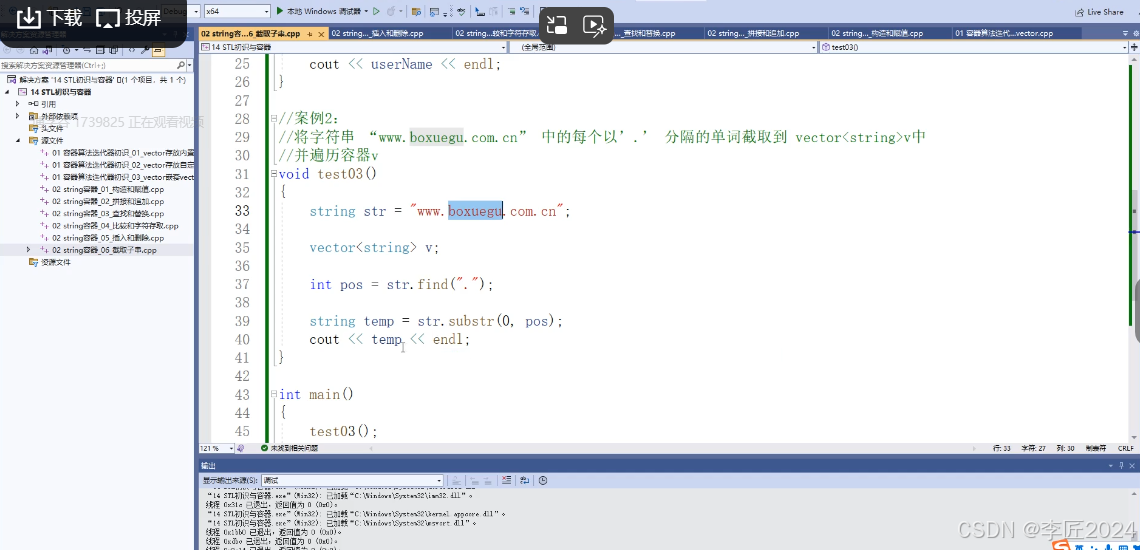
Task: Click the 下载 download overlay button
Action: (50, 18)
